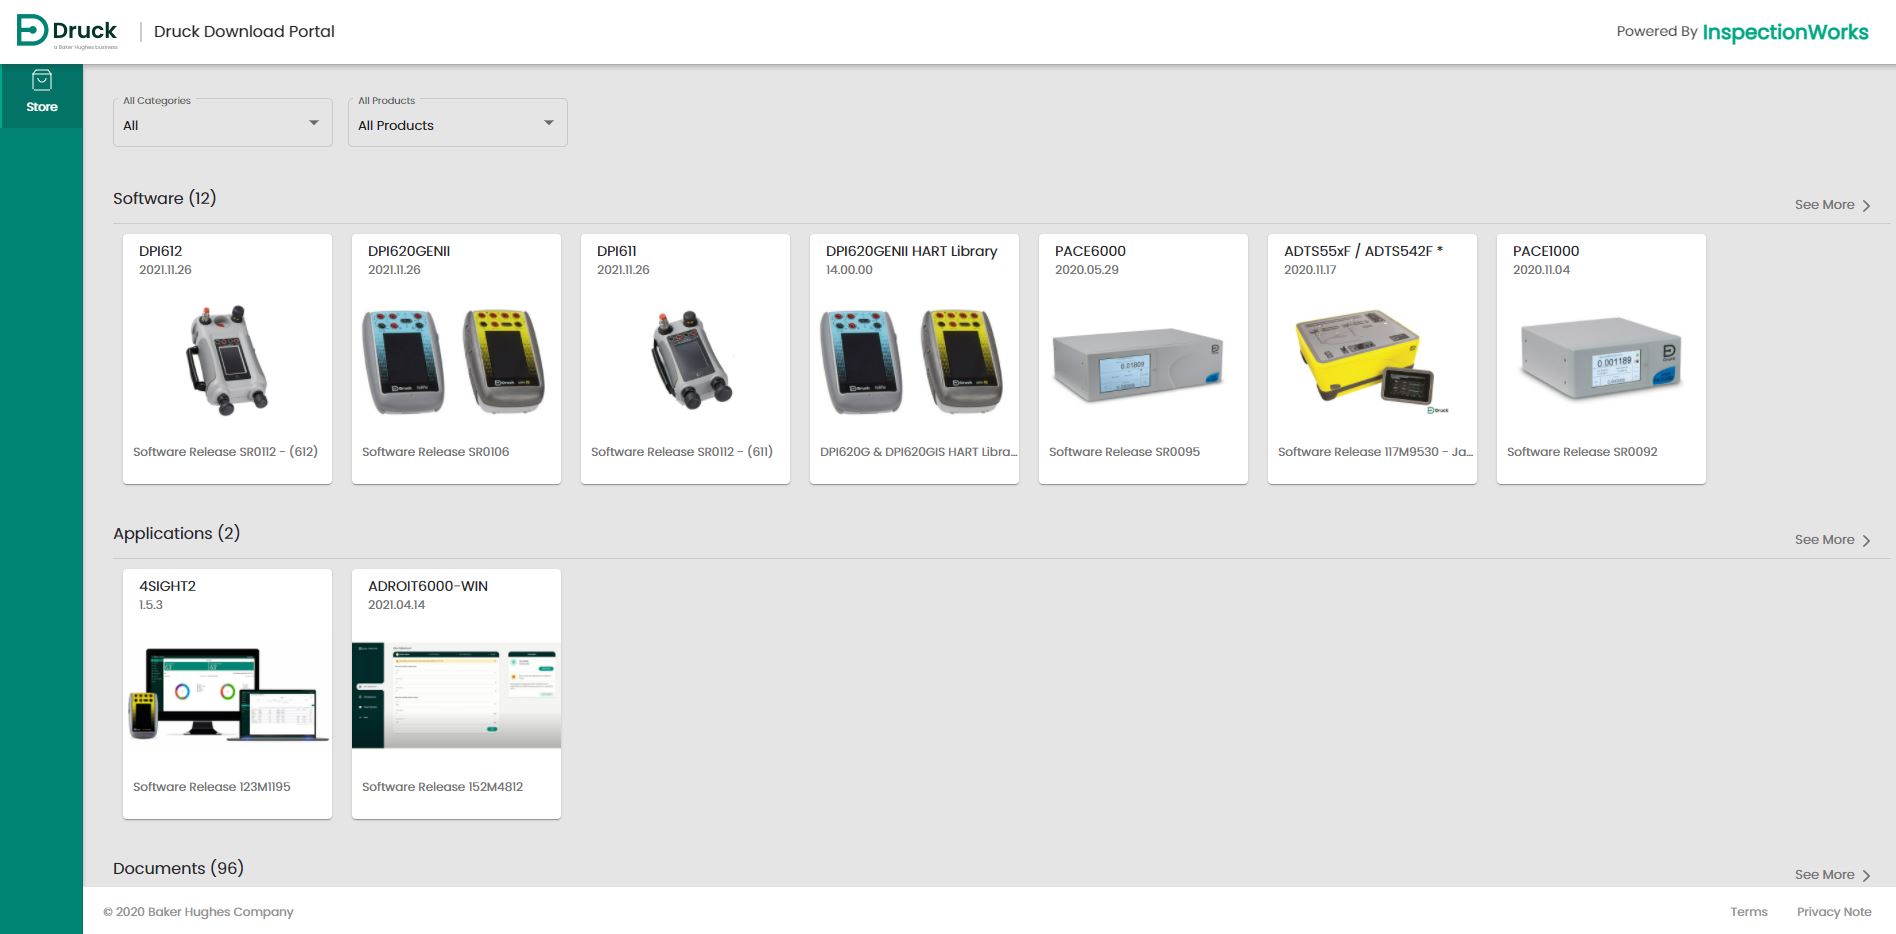Click the PACE1000 card title
Screen dimensions: 1896x934
coord(1546,251)
